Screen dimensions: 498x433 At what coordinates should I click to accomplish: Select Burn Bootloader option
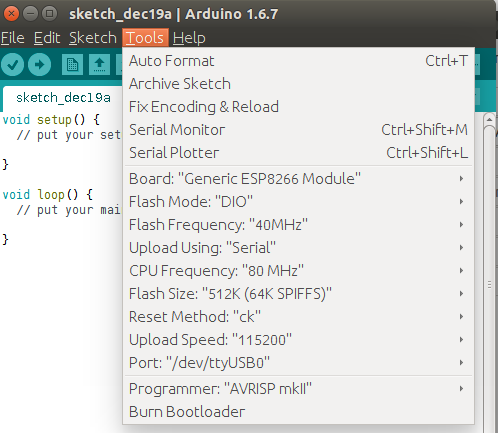pos(298,412)
